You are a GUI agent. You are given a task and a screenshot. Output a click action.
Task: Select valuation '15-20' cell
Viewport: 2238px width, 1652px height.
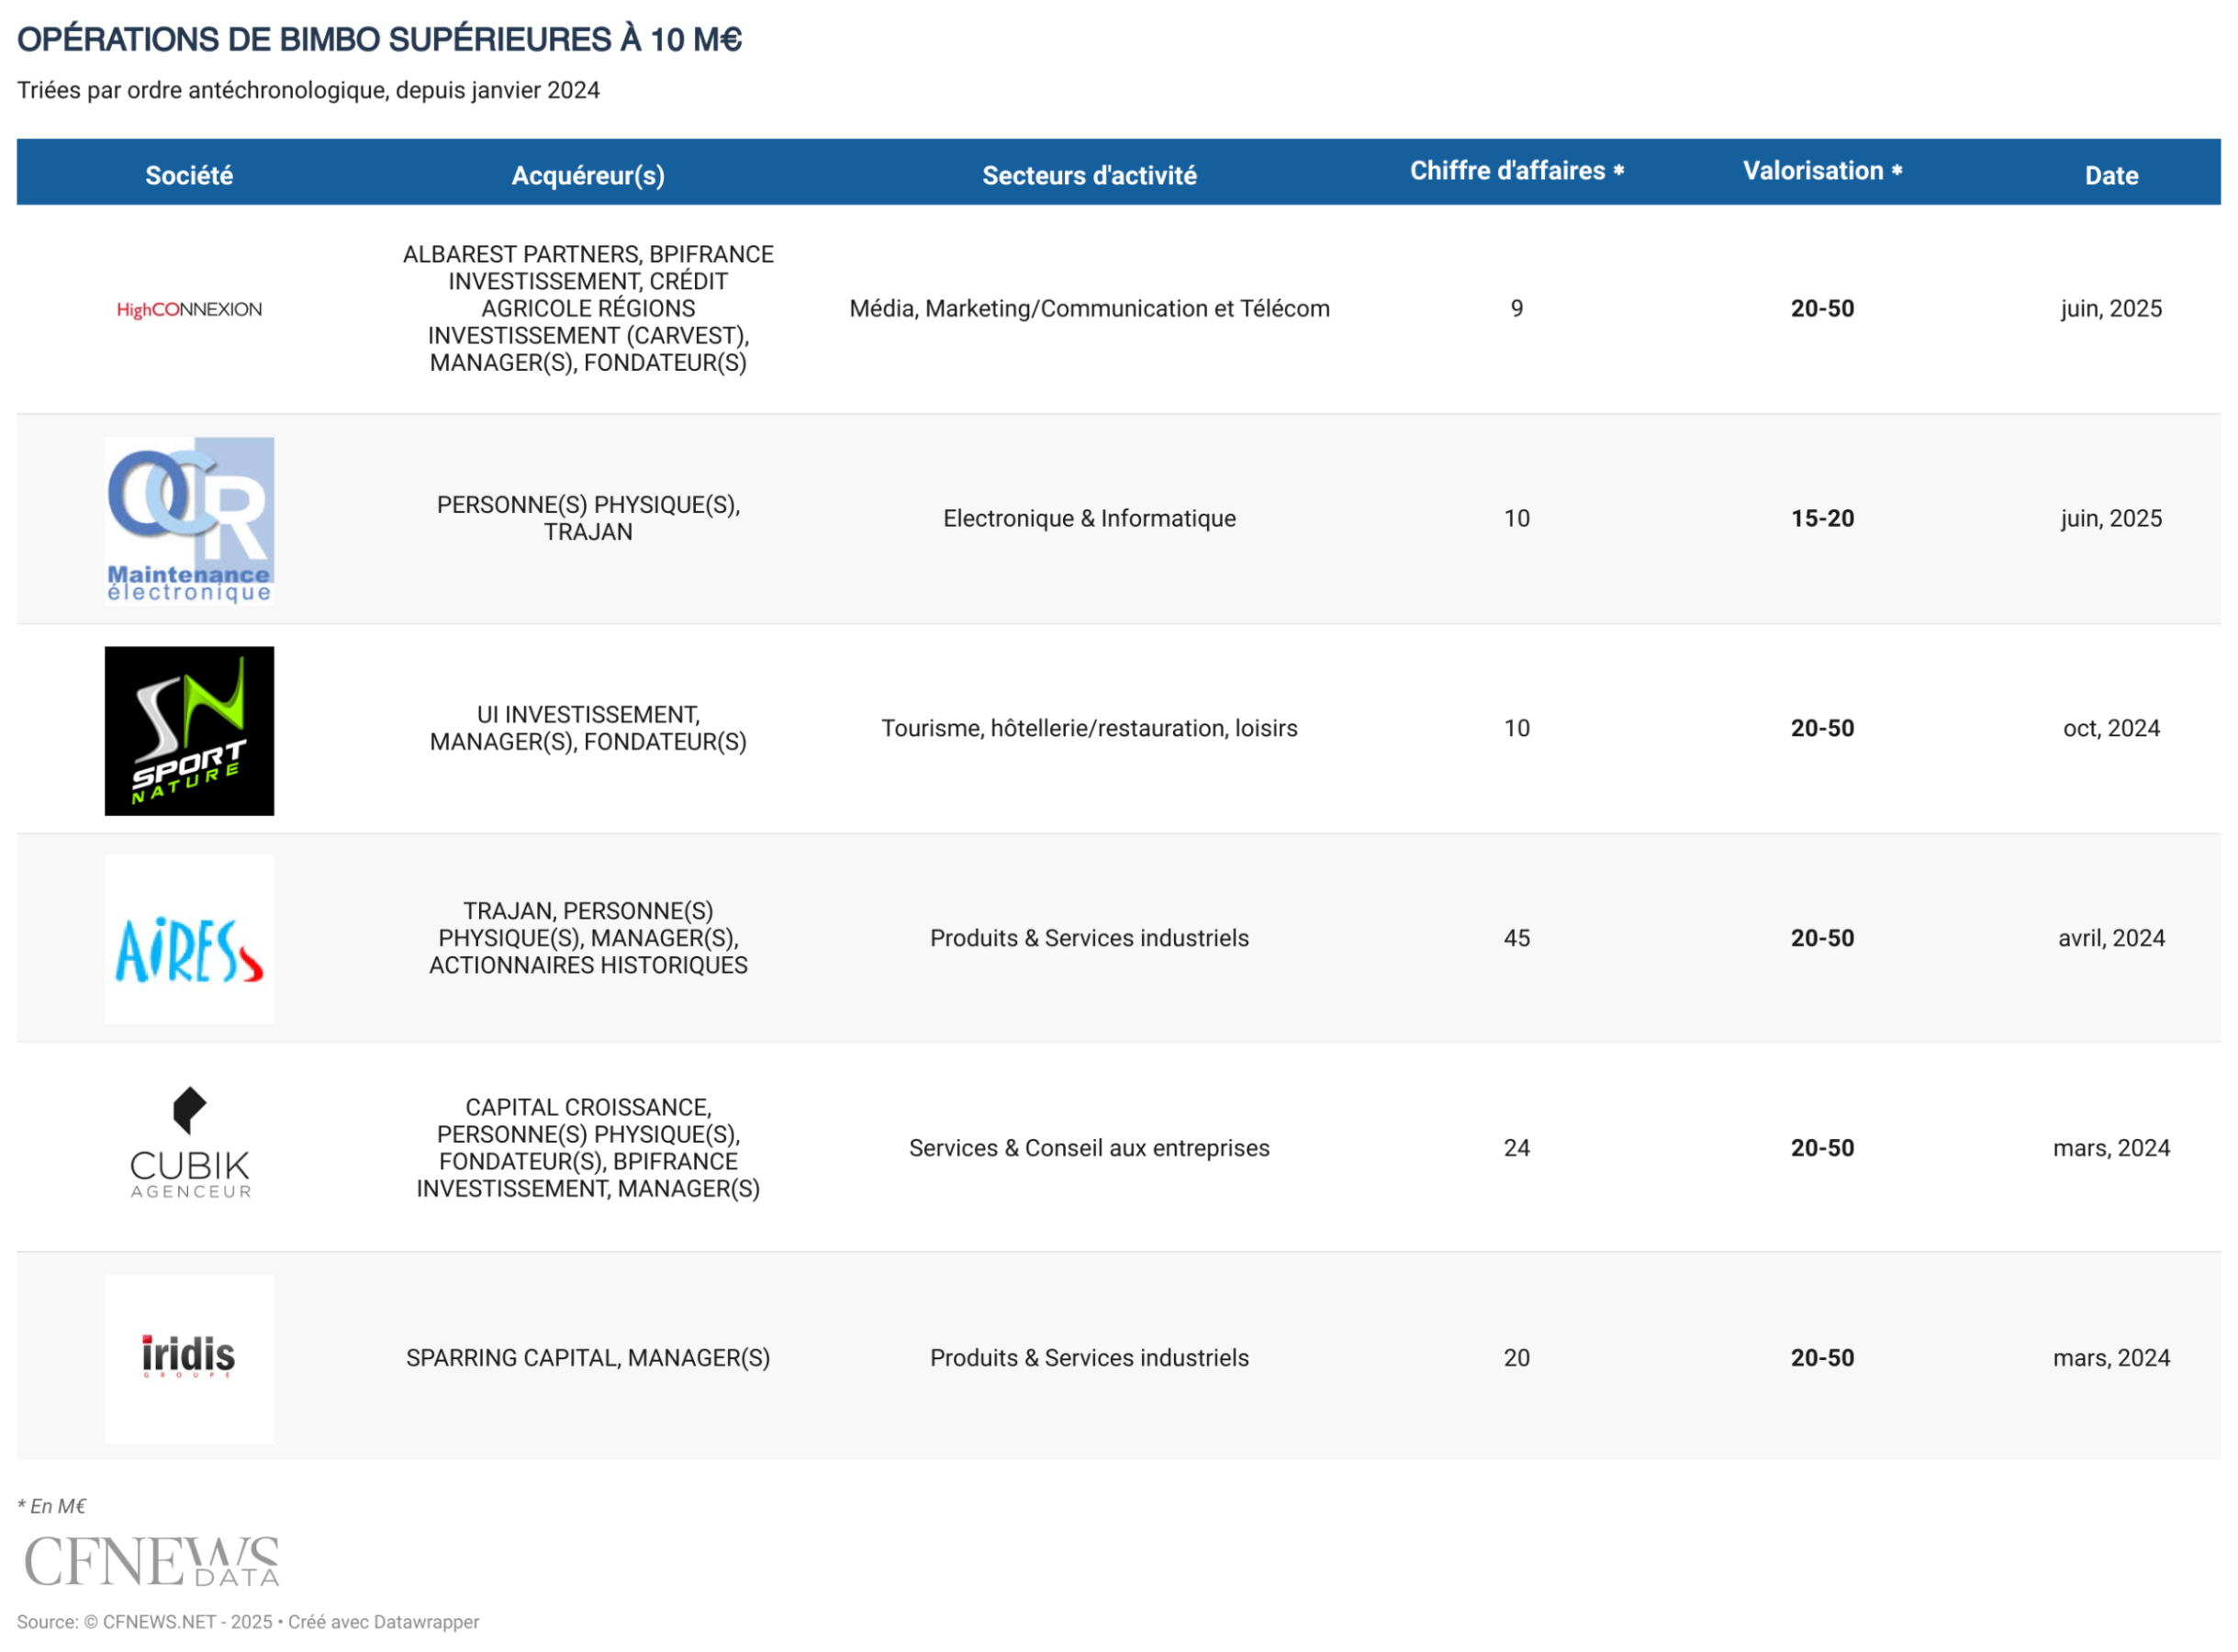coord(1822,518)
